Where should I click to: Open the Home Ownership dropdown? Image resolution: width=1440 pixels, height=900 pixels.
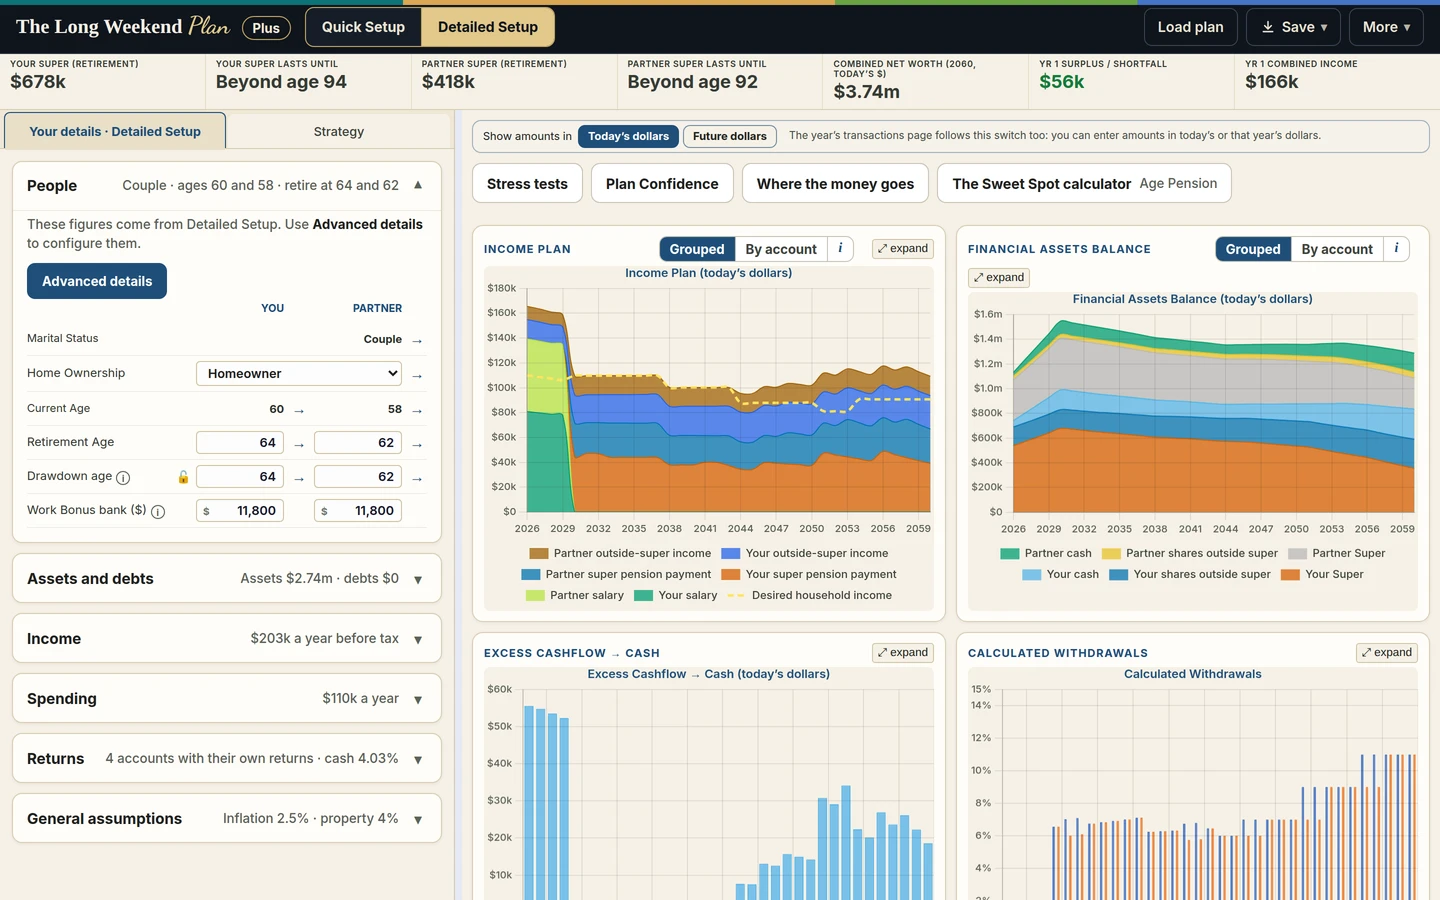299,374
